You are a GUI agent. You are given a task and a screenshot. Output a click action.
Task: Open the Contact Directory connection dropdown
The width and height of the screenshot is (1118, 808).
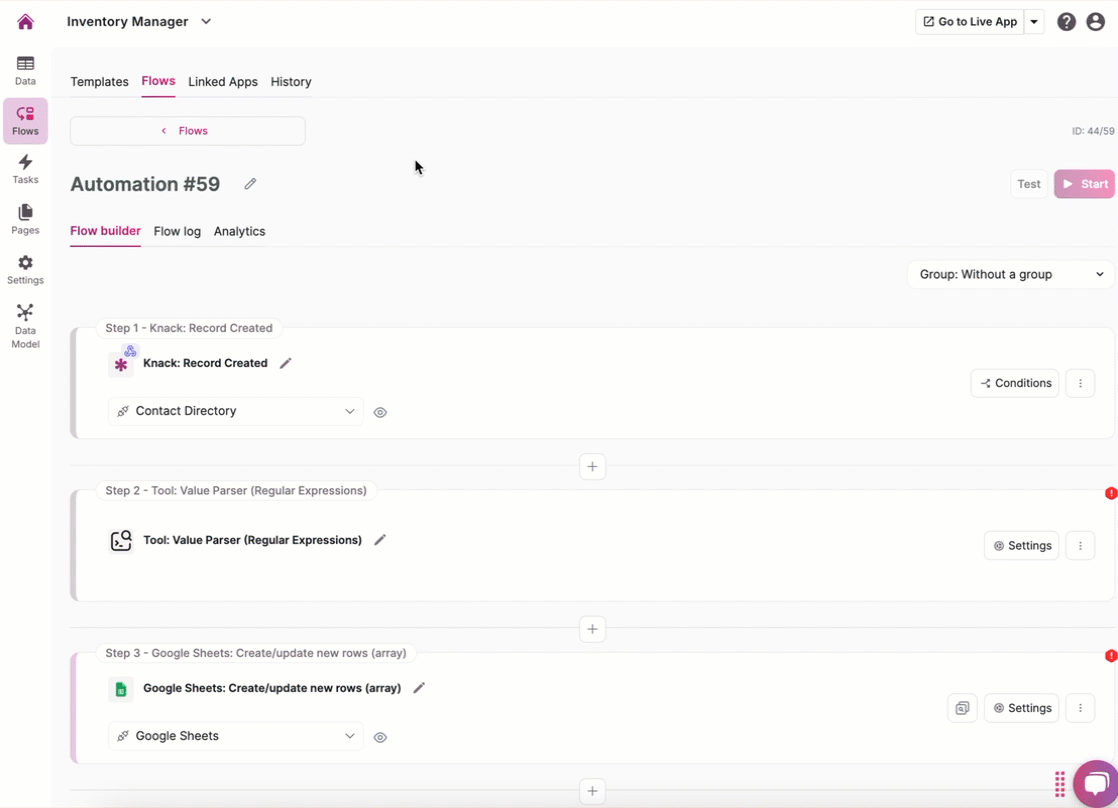coord(236,411)
